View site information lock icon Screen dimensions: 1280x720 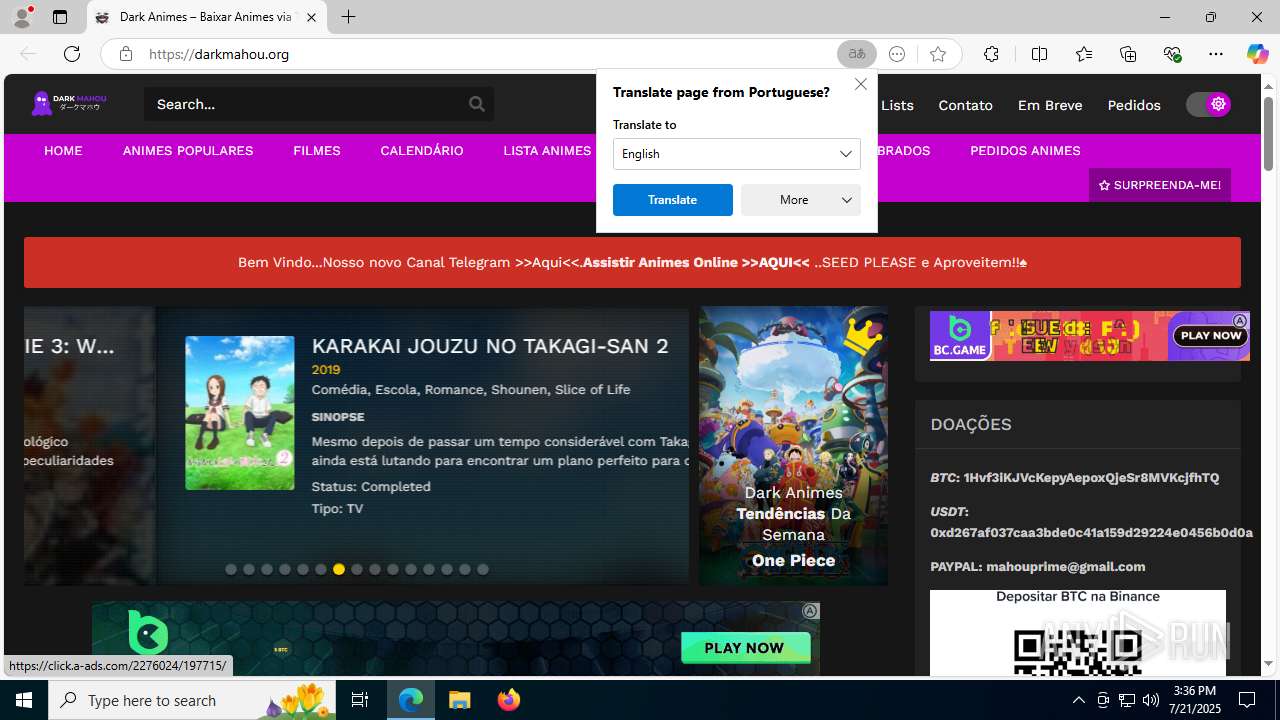(x=125, y=54)
